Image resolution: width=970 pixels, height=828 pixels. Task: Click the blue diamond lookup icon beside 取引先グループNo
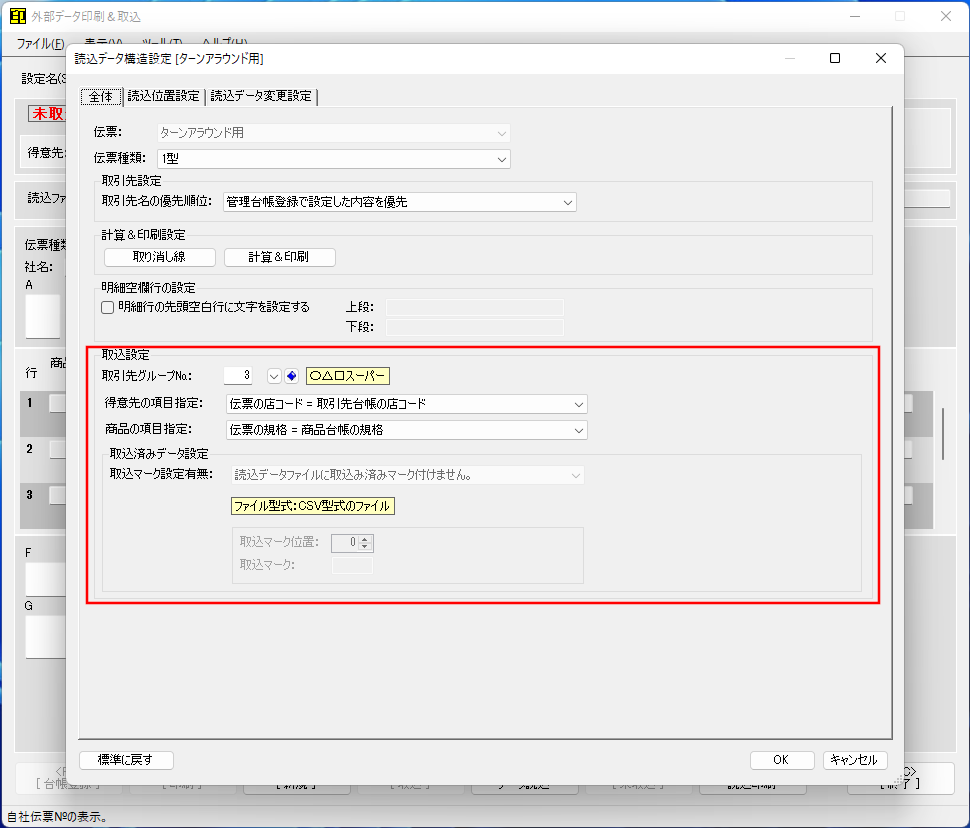291,376
